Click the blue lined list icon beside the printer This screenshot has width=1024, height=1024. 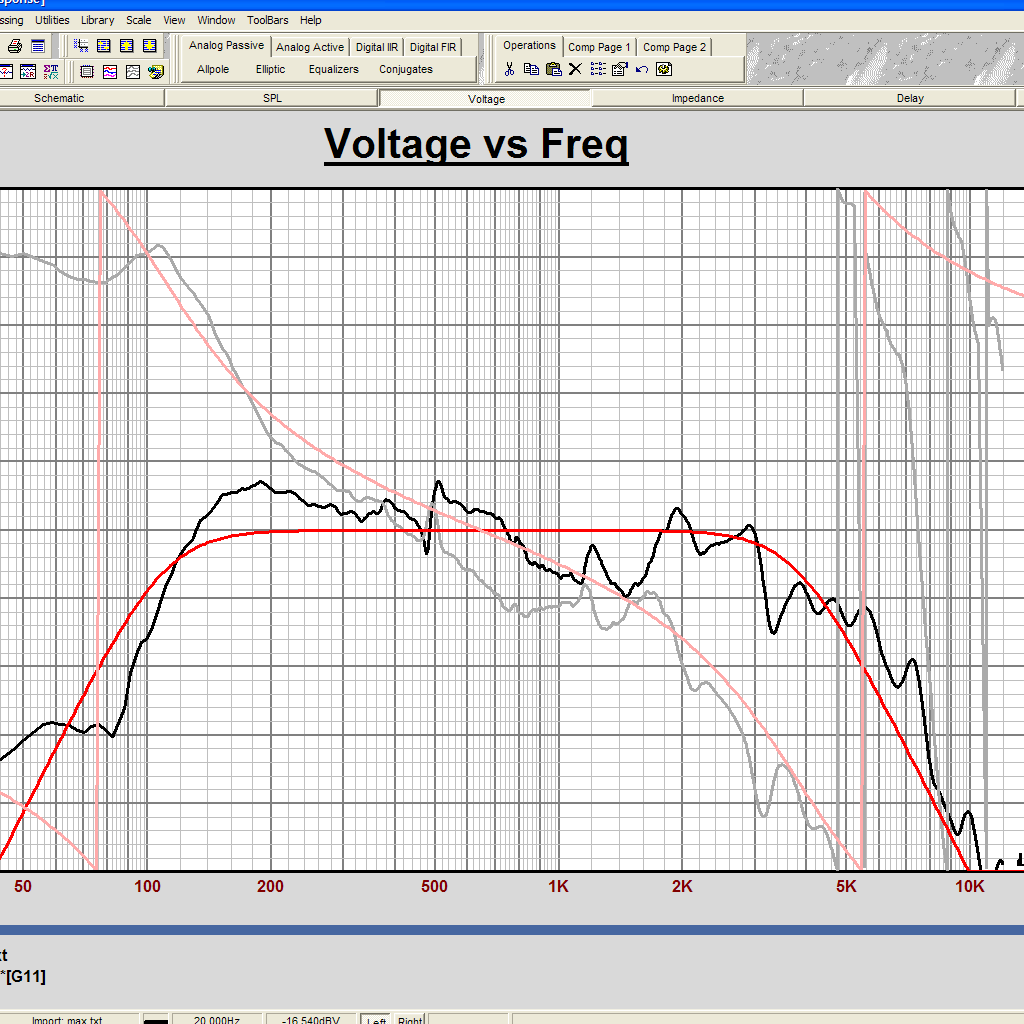38,46
